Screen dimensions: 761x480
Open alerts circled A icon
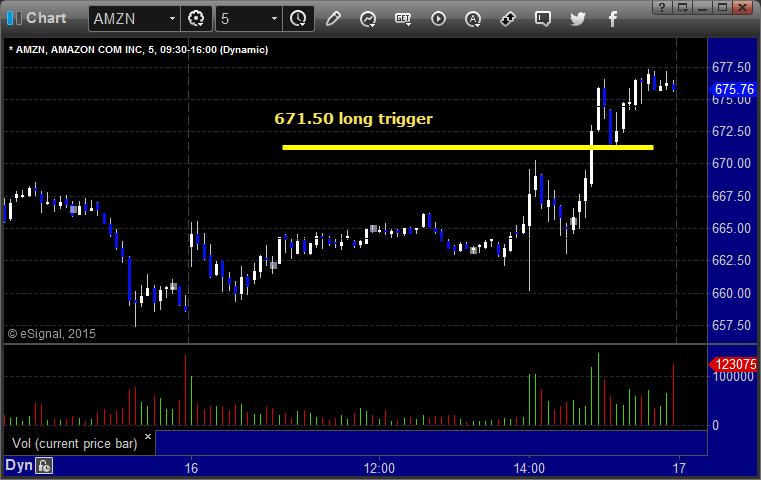coord(473,19)
